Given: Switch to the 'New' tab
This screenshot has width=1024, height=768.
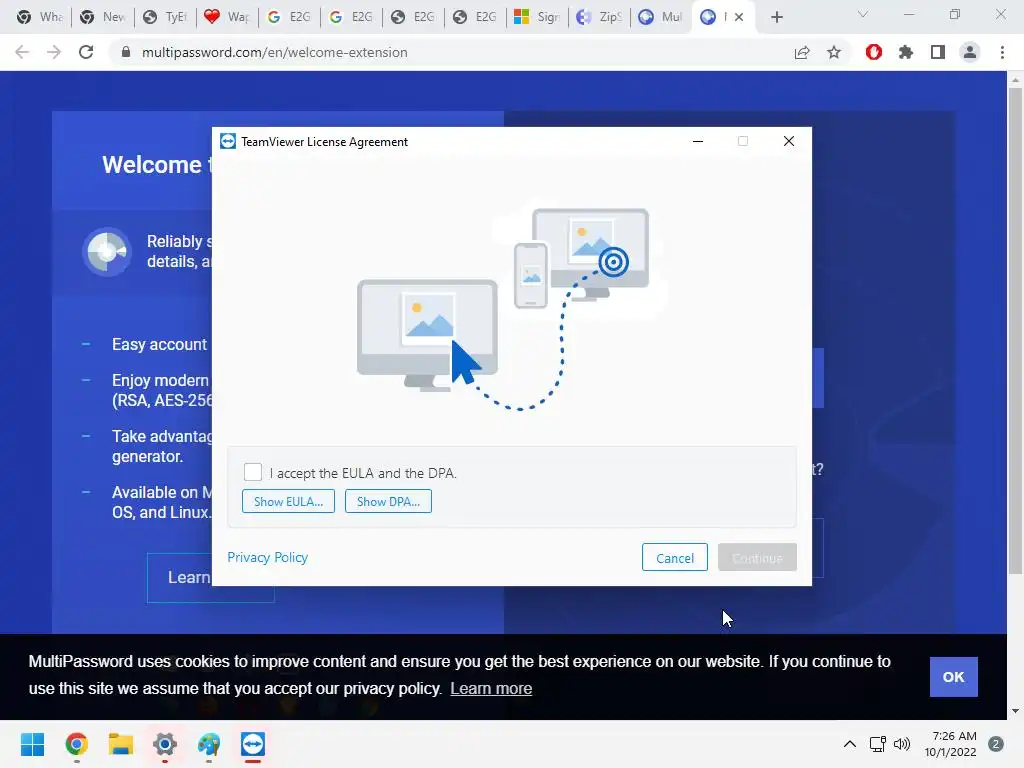Looking at the screenshot, I should 103,17.
